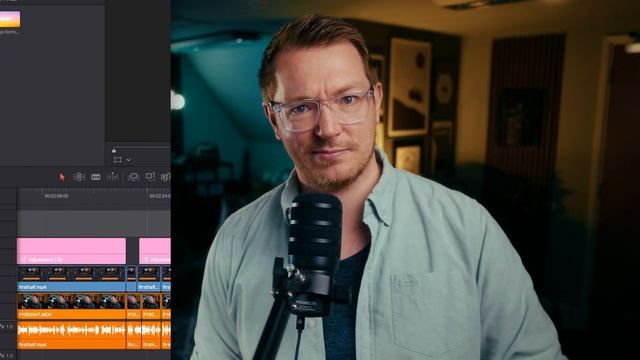Select the long orange P1000547.MOV video clip
This screenshot has width=640, height=360.
[71, 306]
